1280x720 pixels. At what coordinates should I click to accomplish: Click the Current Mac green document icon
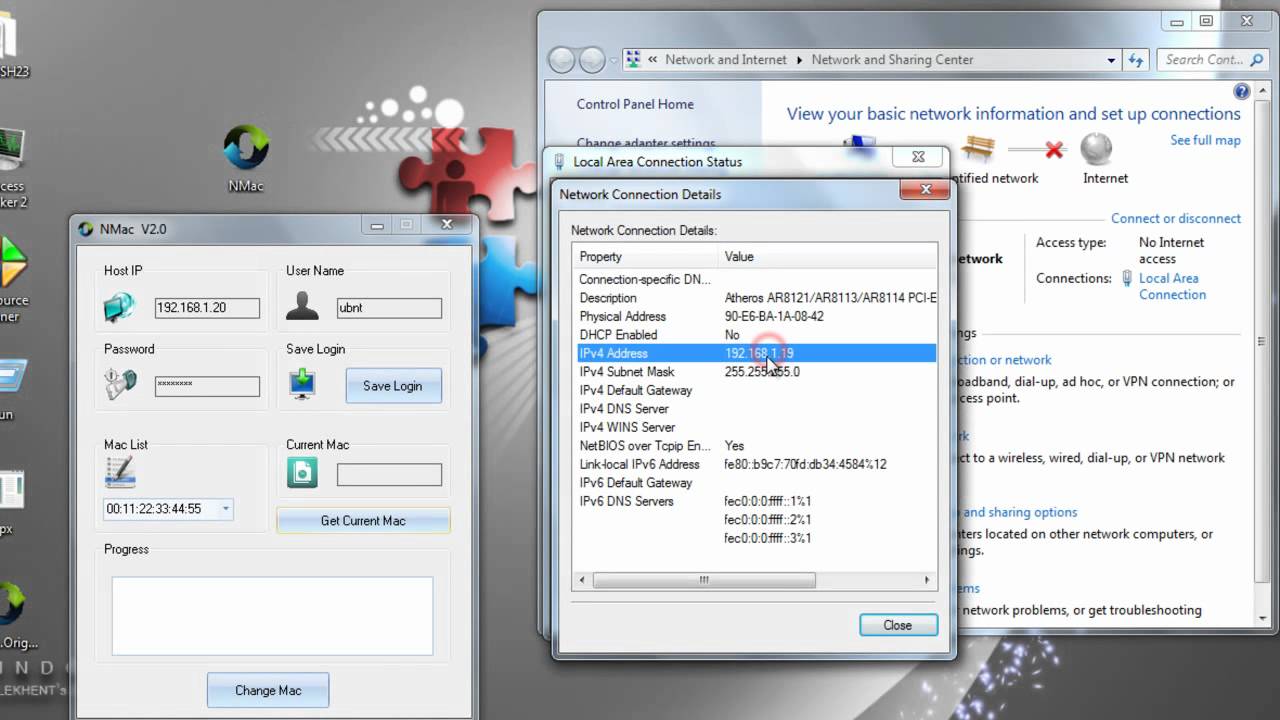tap(302, 472)
